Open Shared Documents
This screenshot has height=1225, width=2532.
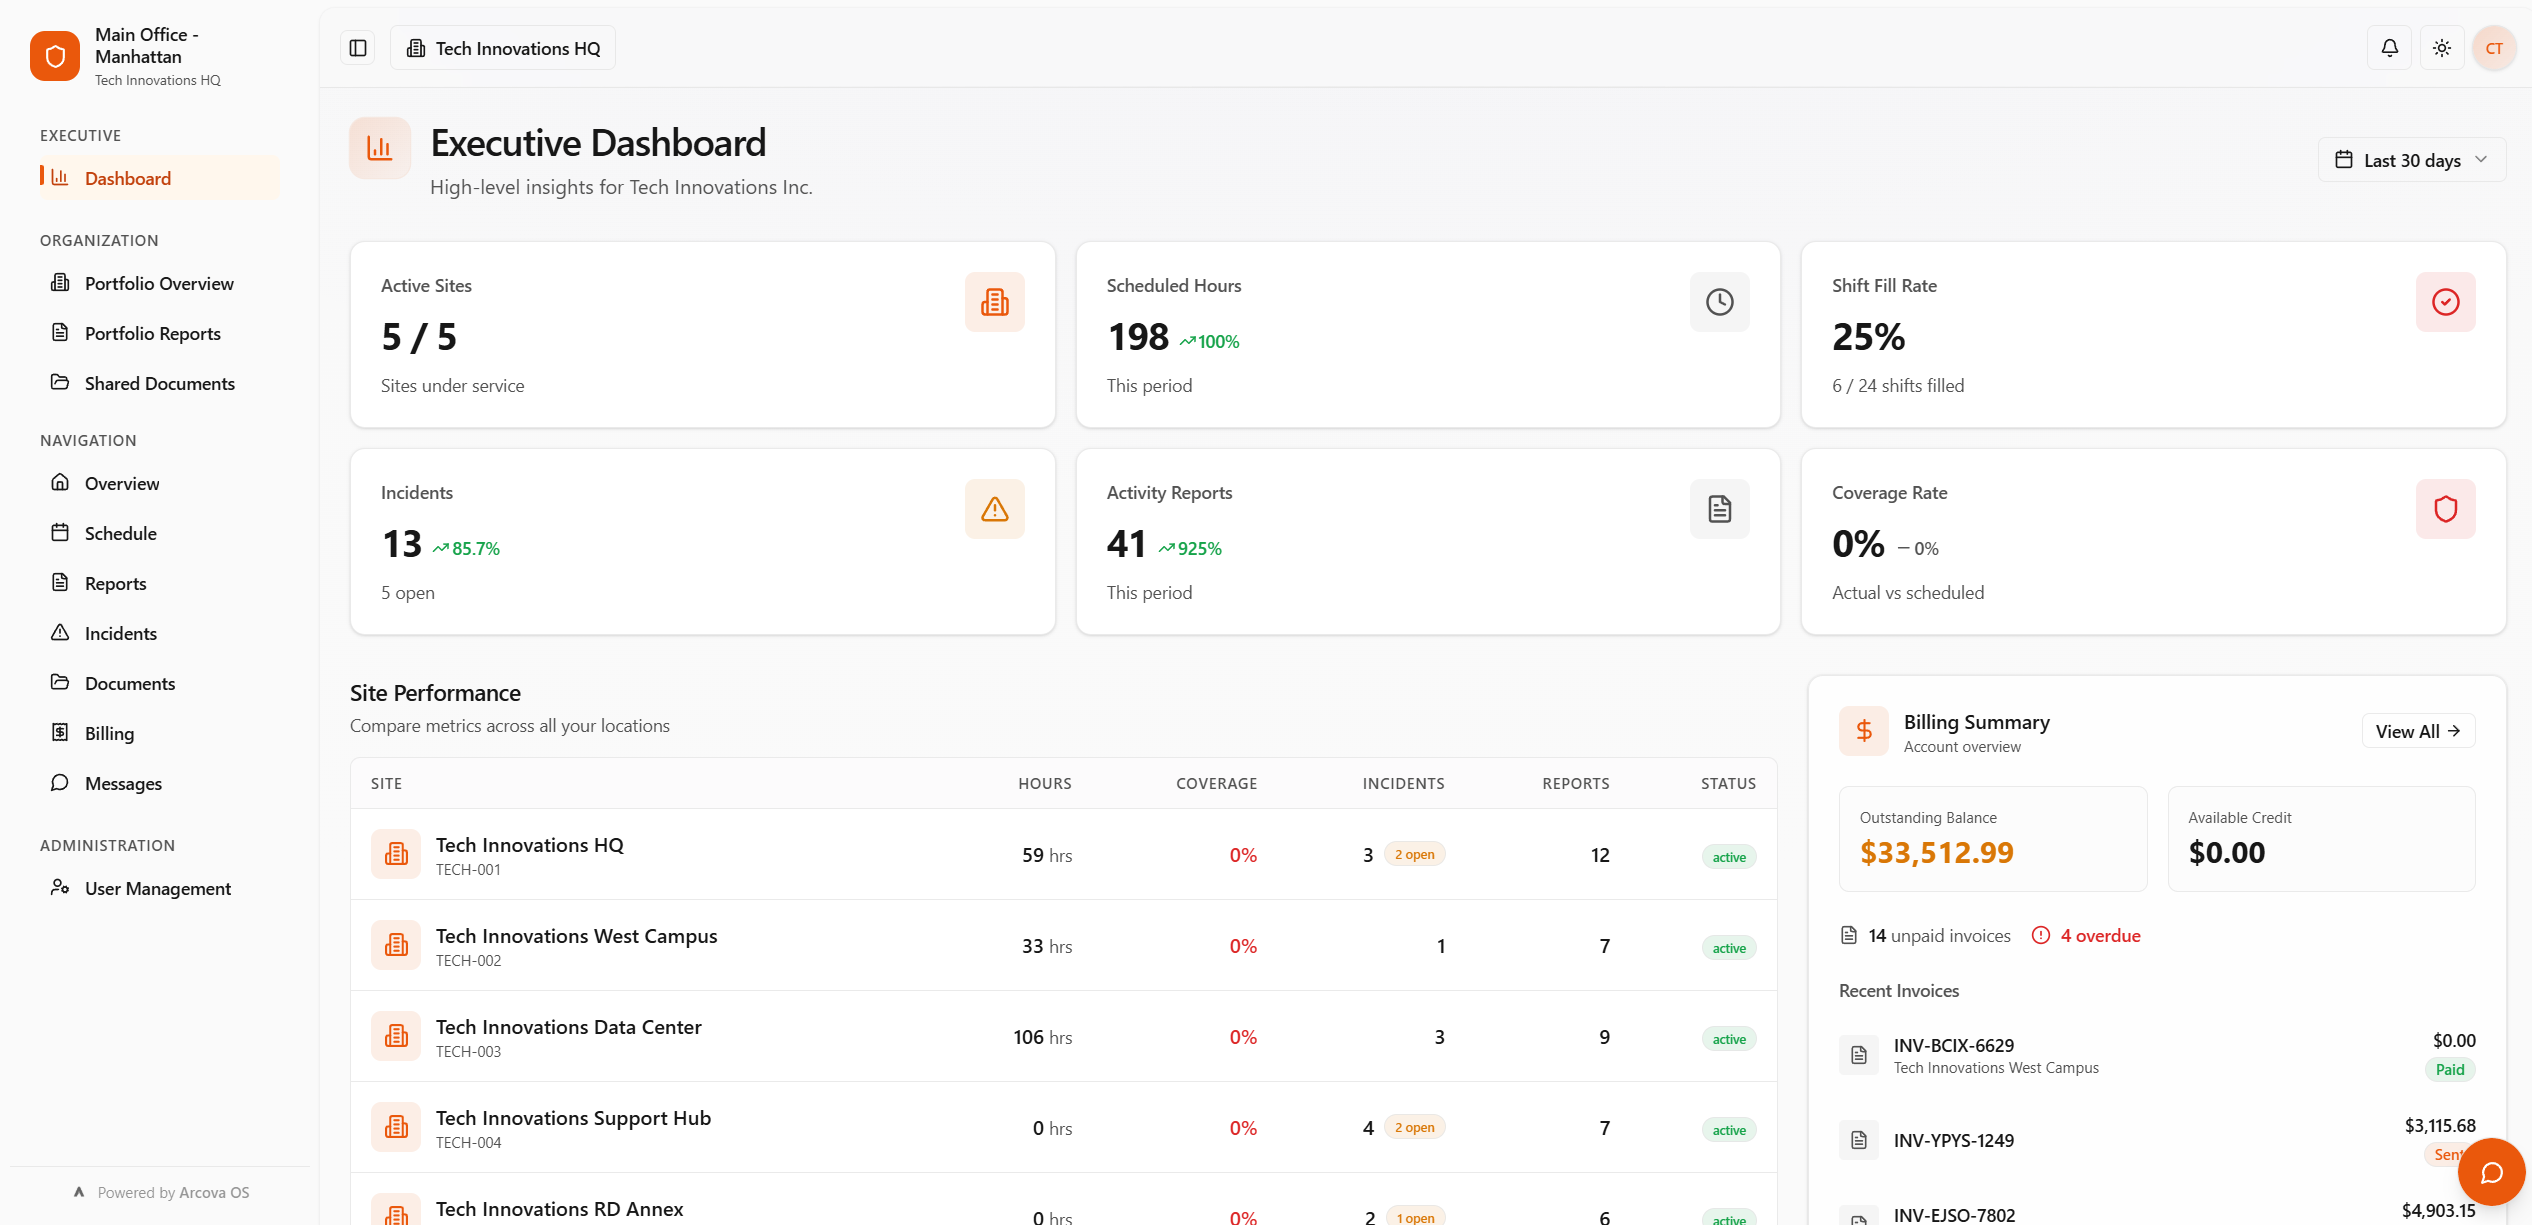tap(160, 383)
